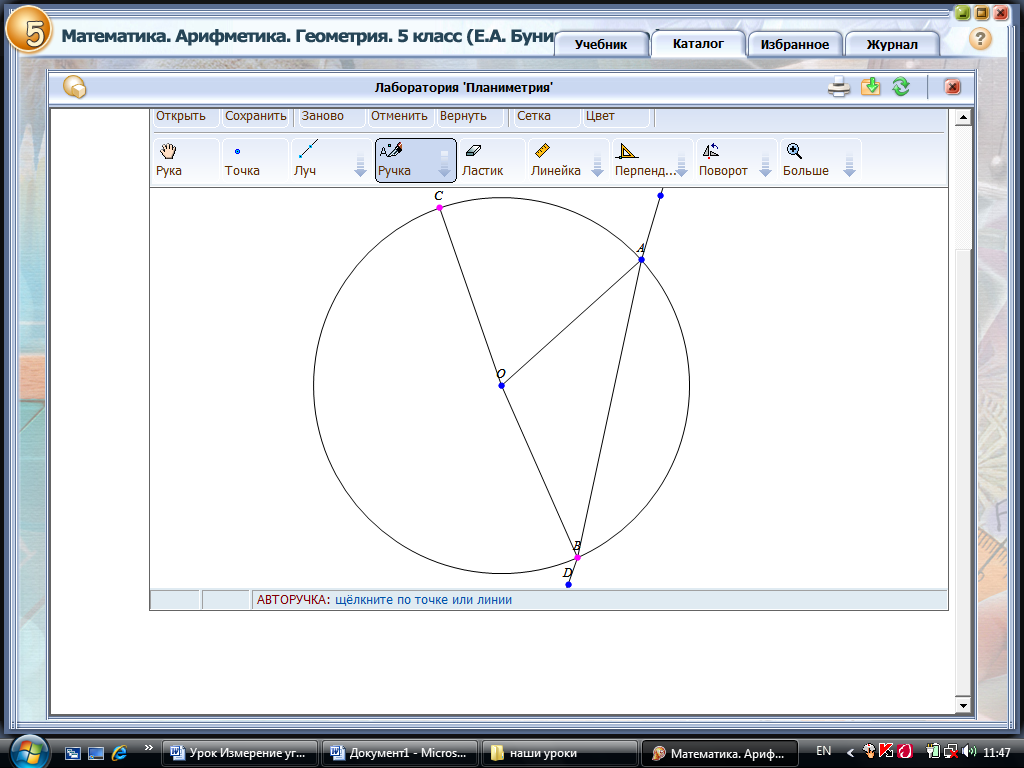The width and height of the screenshot is (1024, 768).
Task: Open the Цвет color button
Action: pyautogui.click(x=617, y=116)
